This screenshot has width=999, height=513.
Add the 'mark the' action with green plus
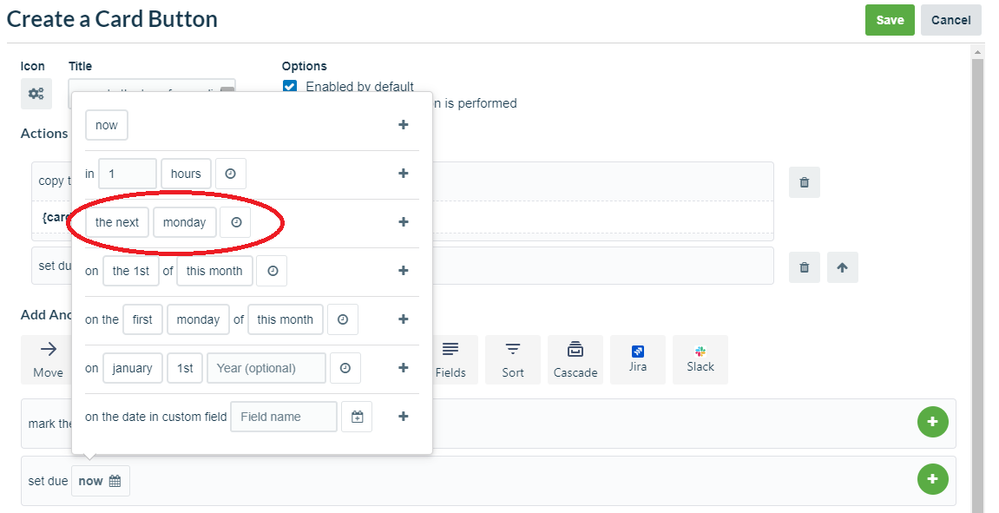[x=933, y=422]
